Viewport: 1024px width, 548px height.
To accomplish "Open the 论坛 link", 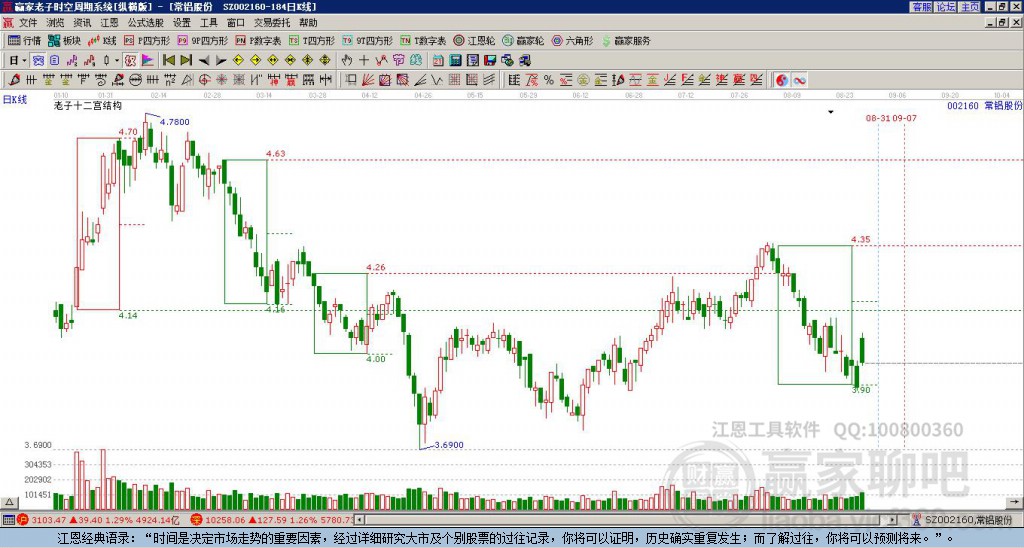I will (x=946, y=7).
